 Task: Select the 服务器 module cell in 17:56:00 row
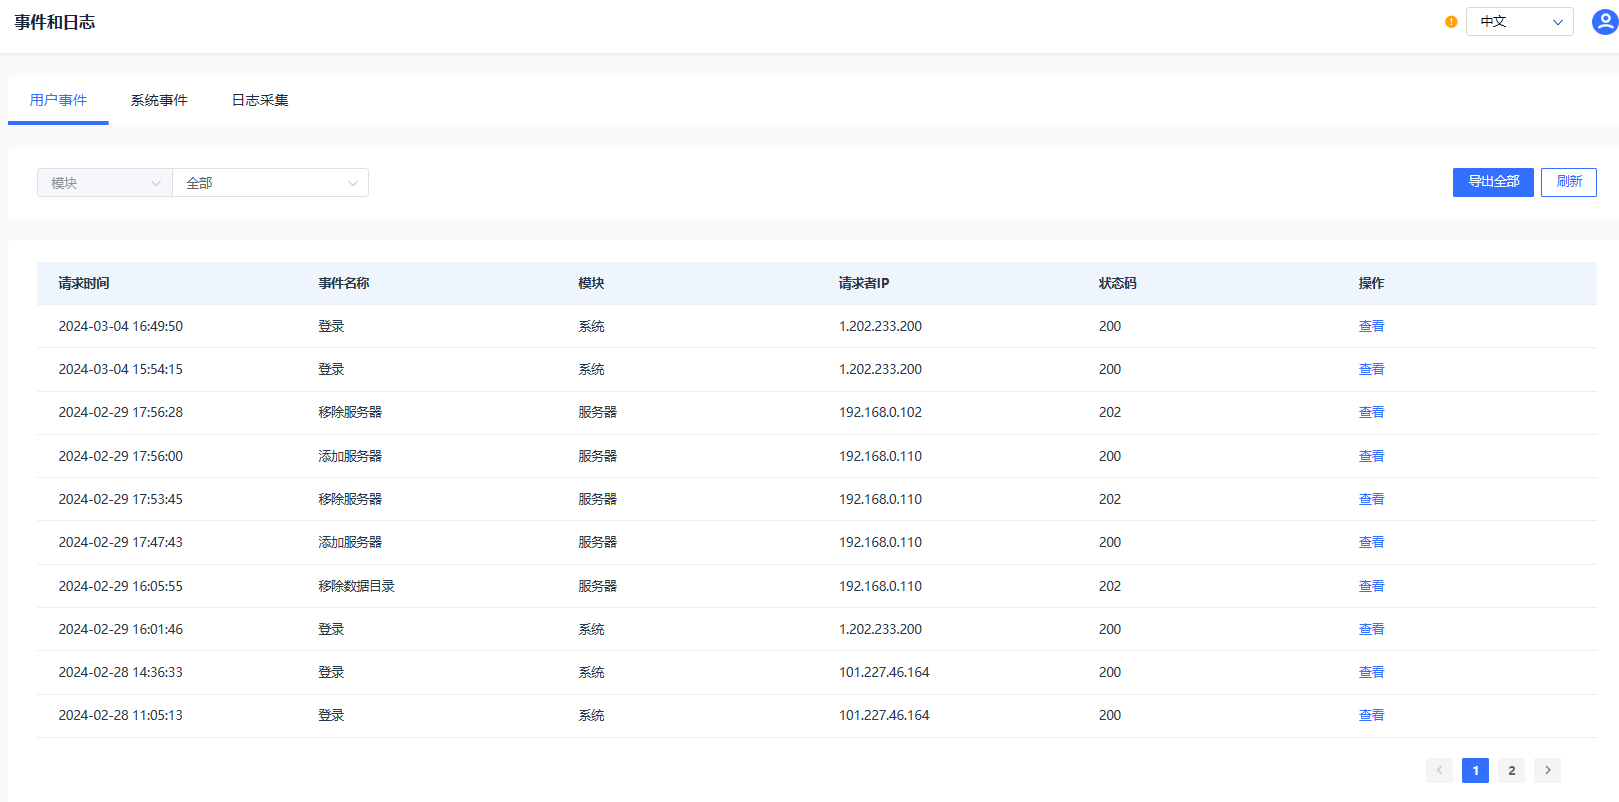coord(597,456)
